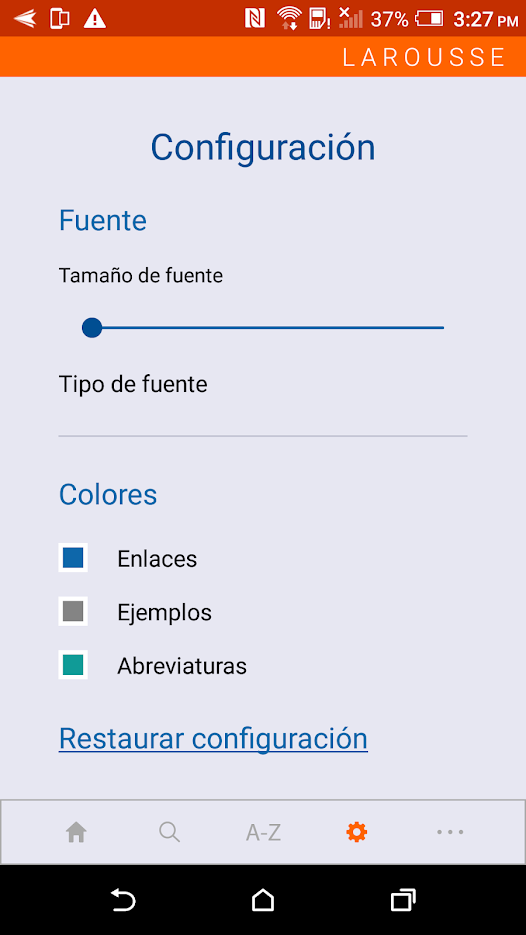Open the A-Z index tab
Viewport: 526px width, 935px height.
[x=263, y=832]
